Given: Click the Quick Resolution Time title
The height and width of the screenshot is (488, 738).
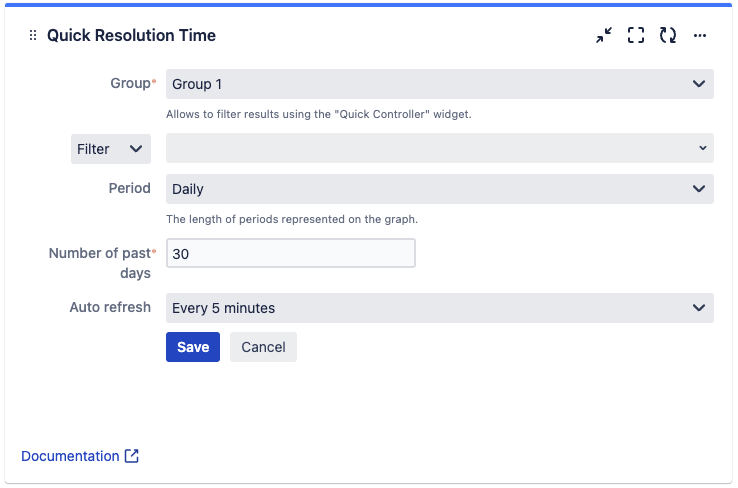Looking at the screenshot, I should pos(131,36).
